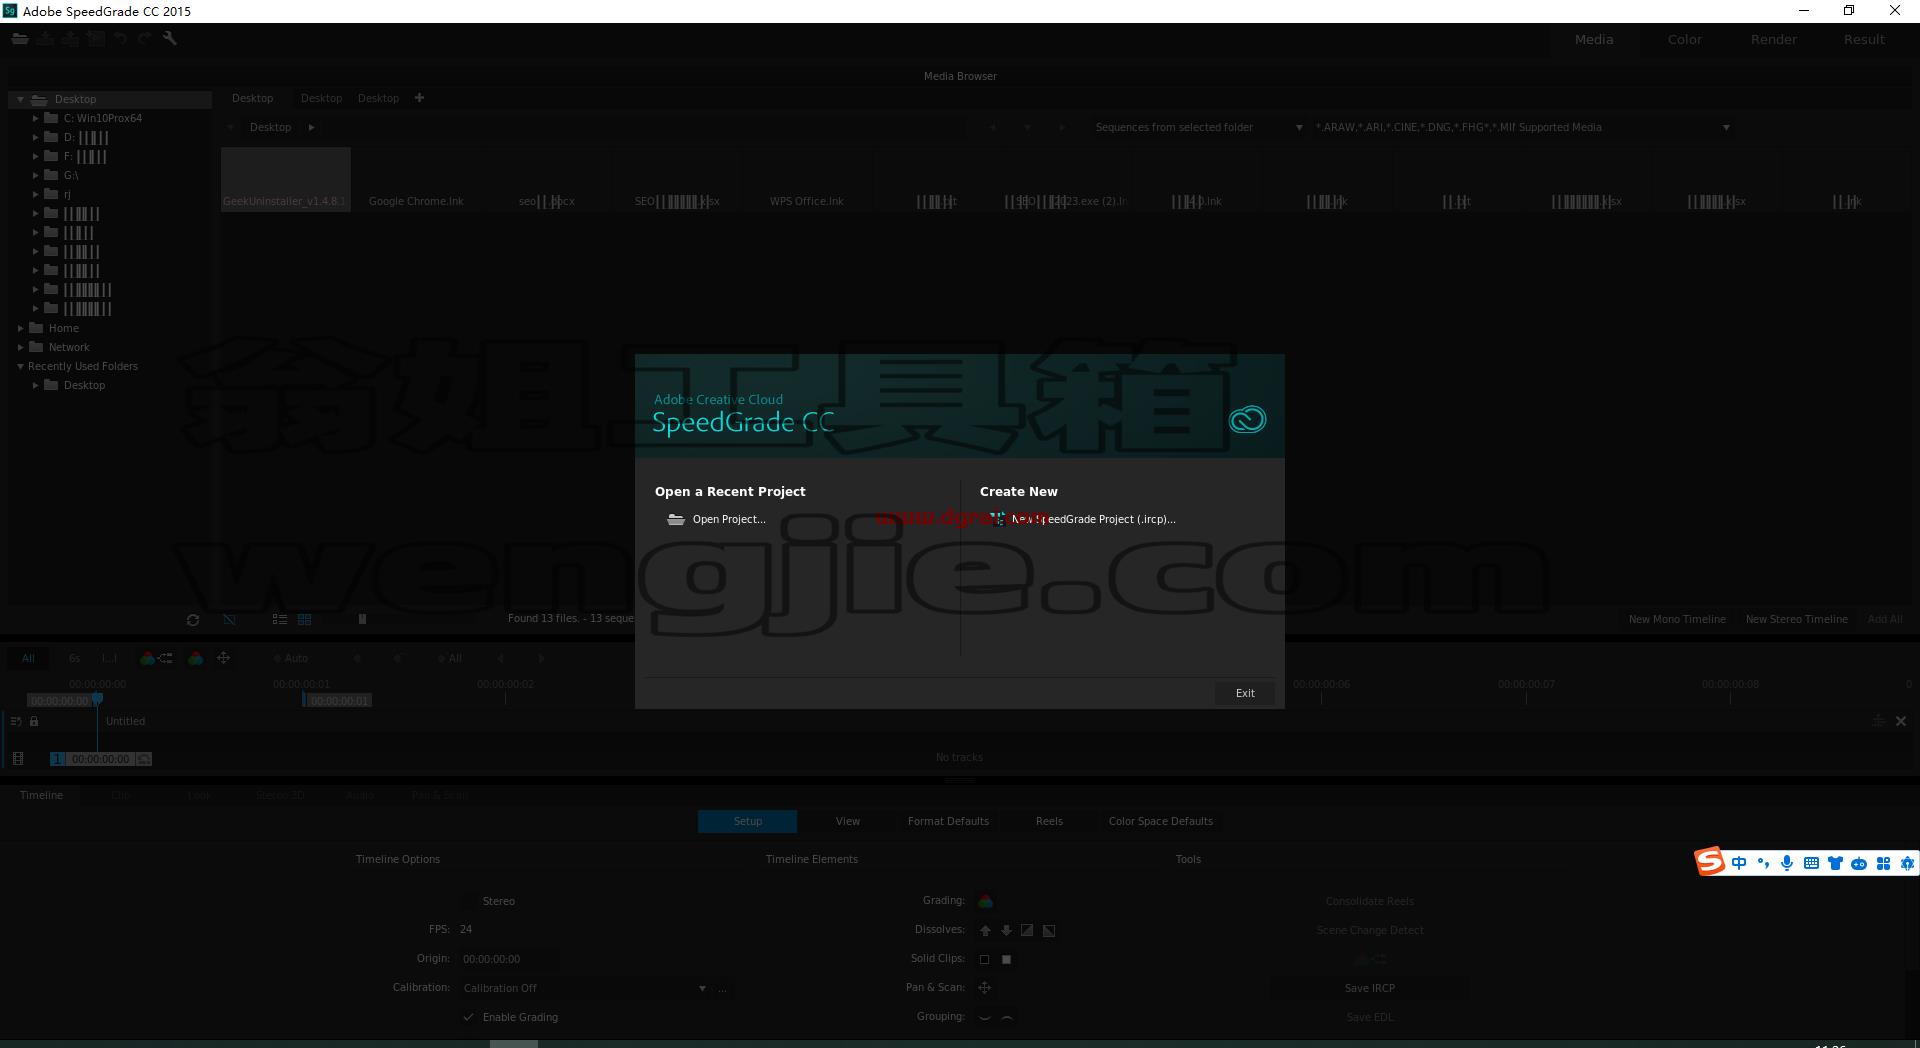1920x1048 pixels.
Task: Expand the Home folder tree item
Action: pos(20,328)
